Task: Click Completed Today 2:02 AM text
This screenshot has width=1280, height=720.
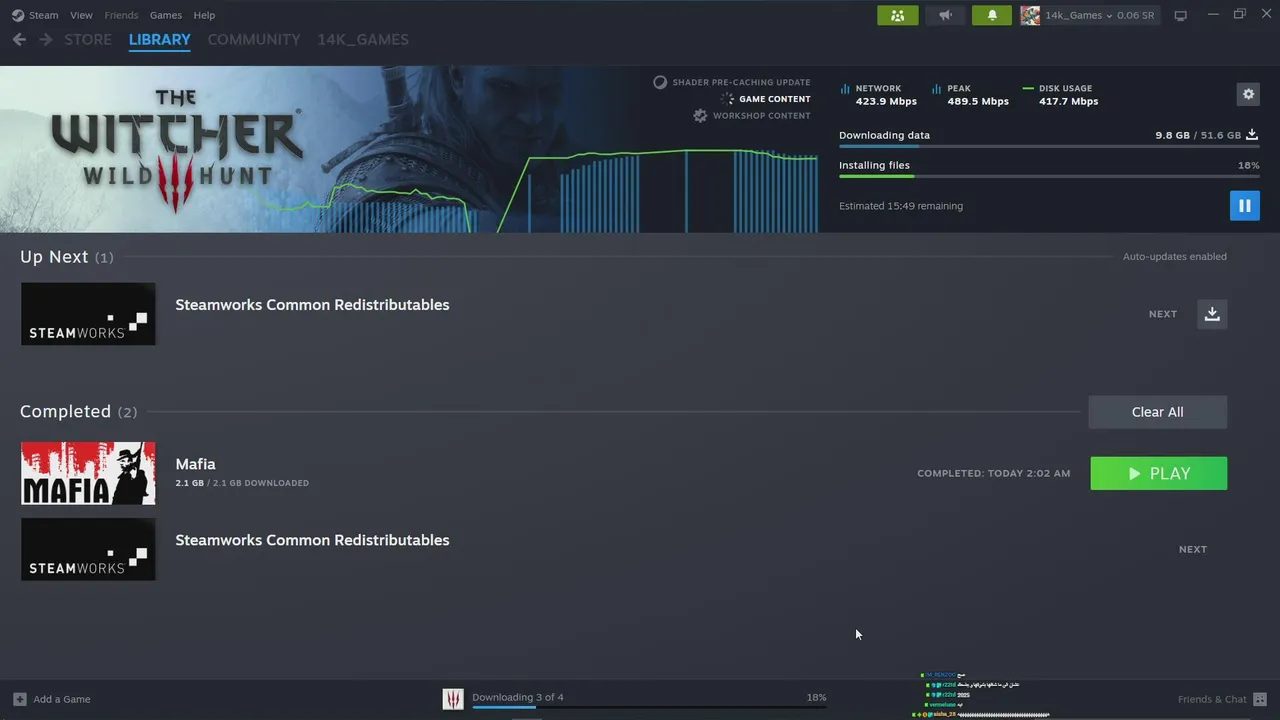Action: point(993,474)
